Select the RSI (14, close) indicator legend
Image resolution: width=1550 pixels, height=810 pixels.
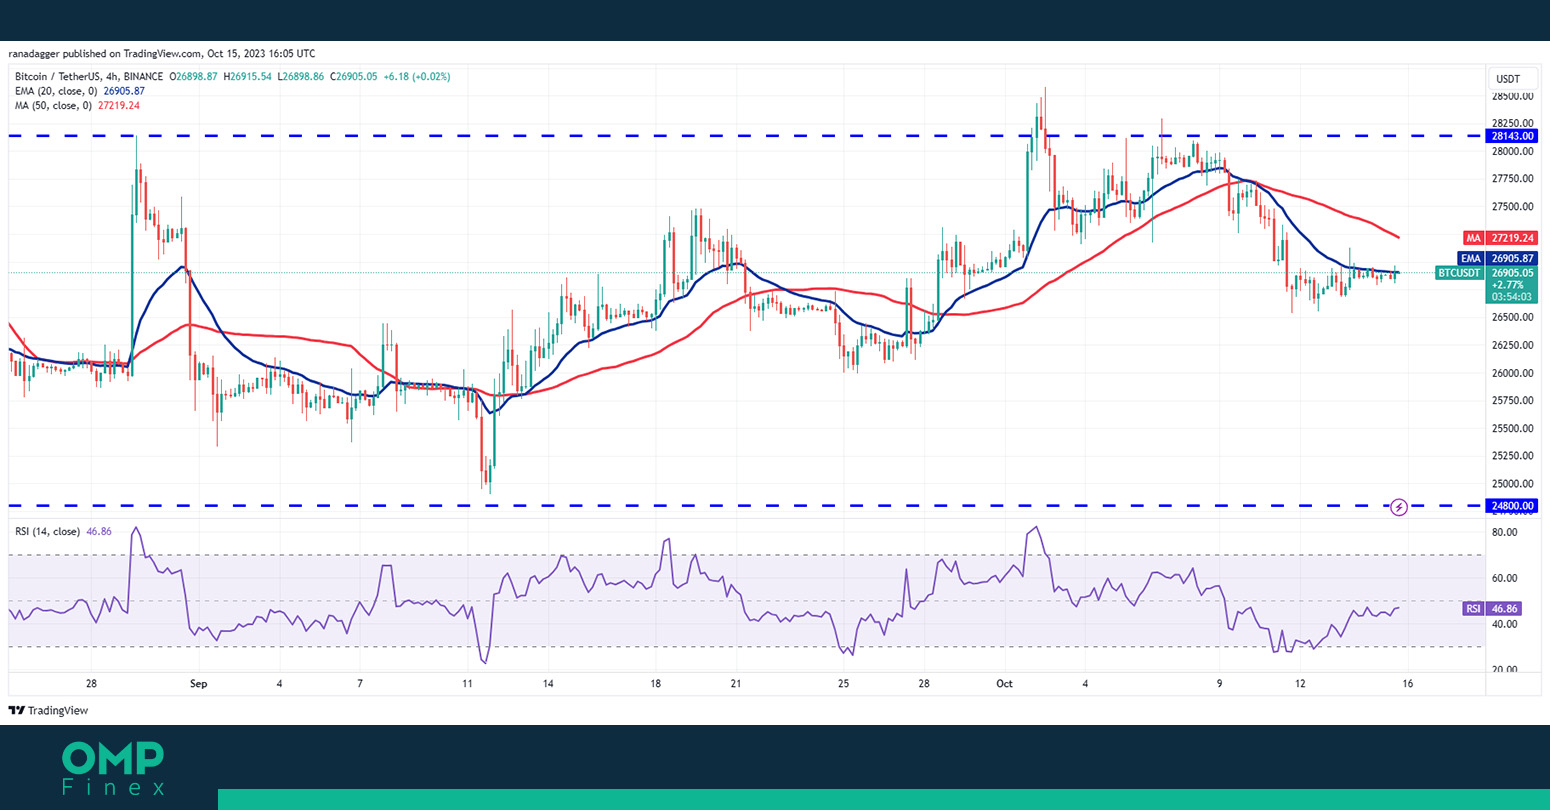[47, 531]
